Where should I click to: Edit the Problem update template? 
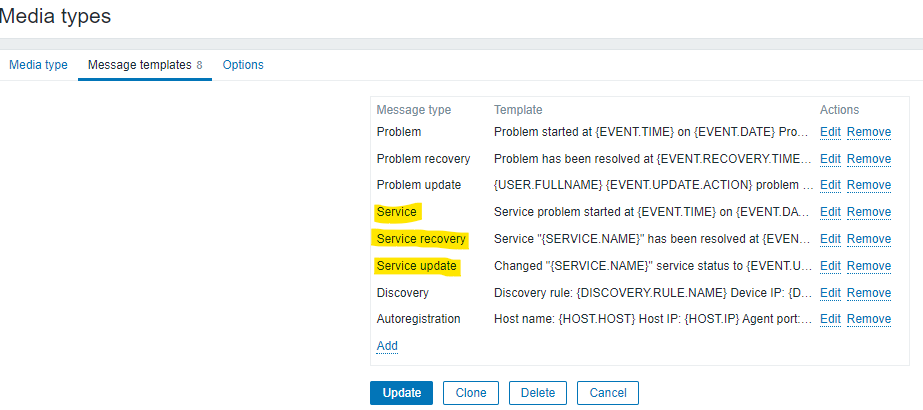[x=830, y=185]
